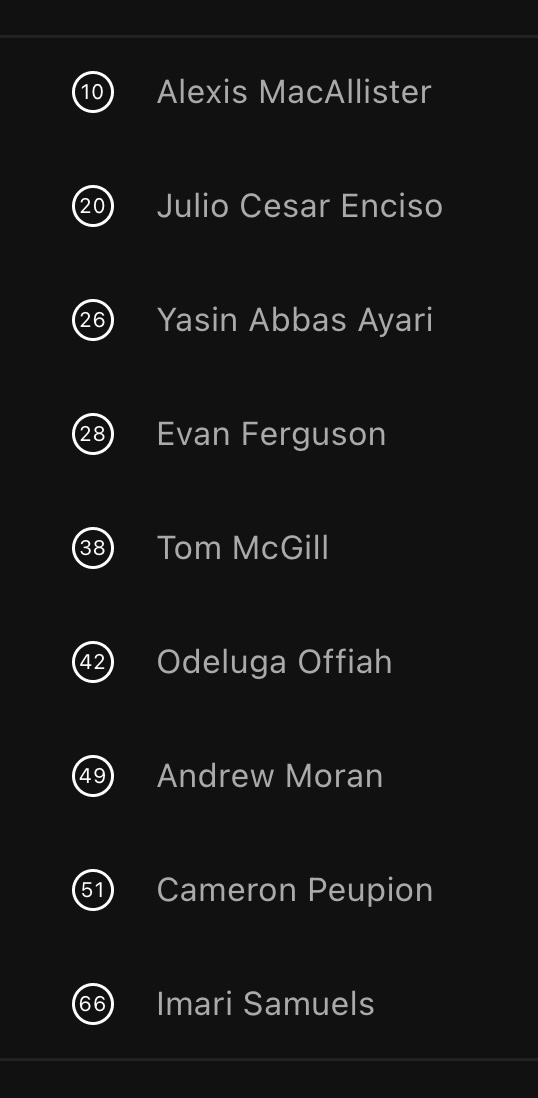Click the number 10 jersey badge

93,92
